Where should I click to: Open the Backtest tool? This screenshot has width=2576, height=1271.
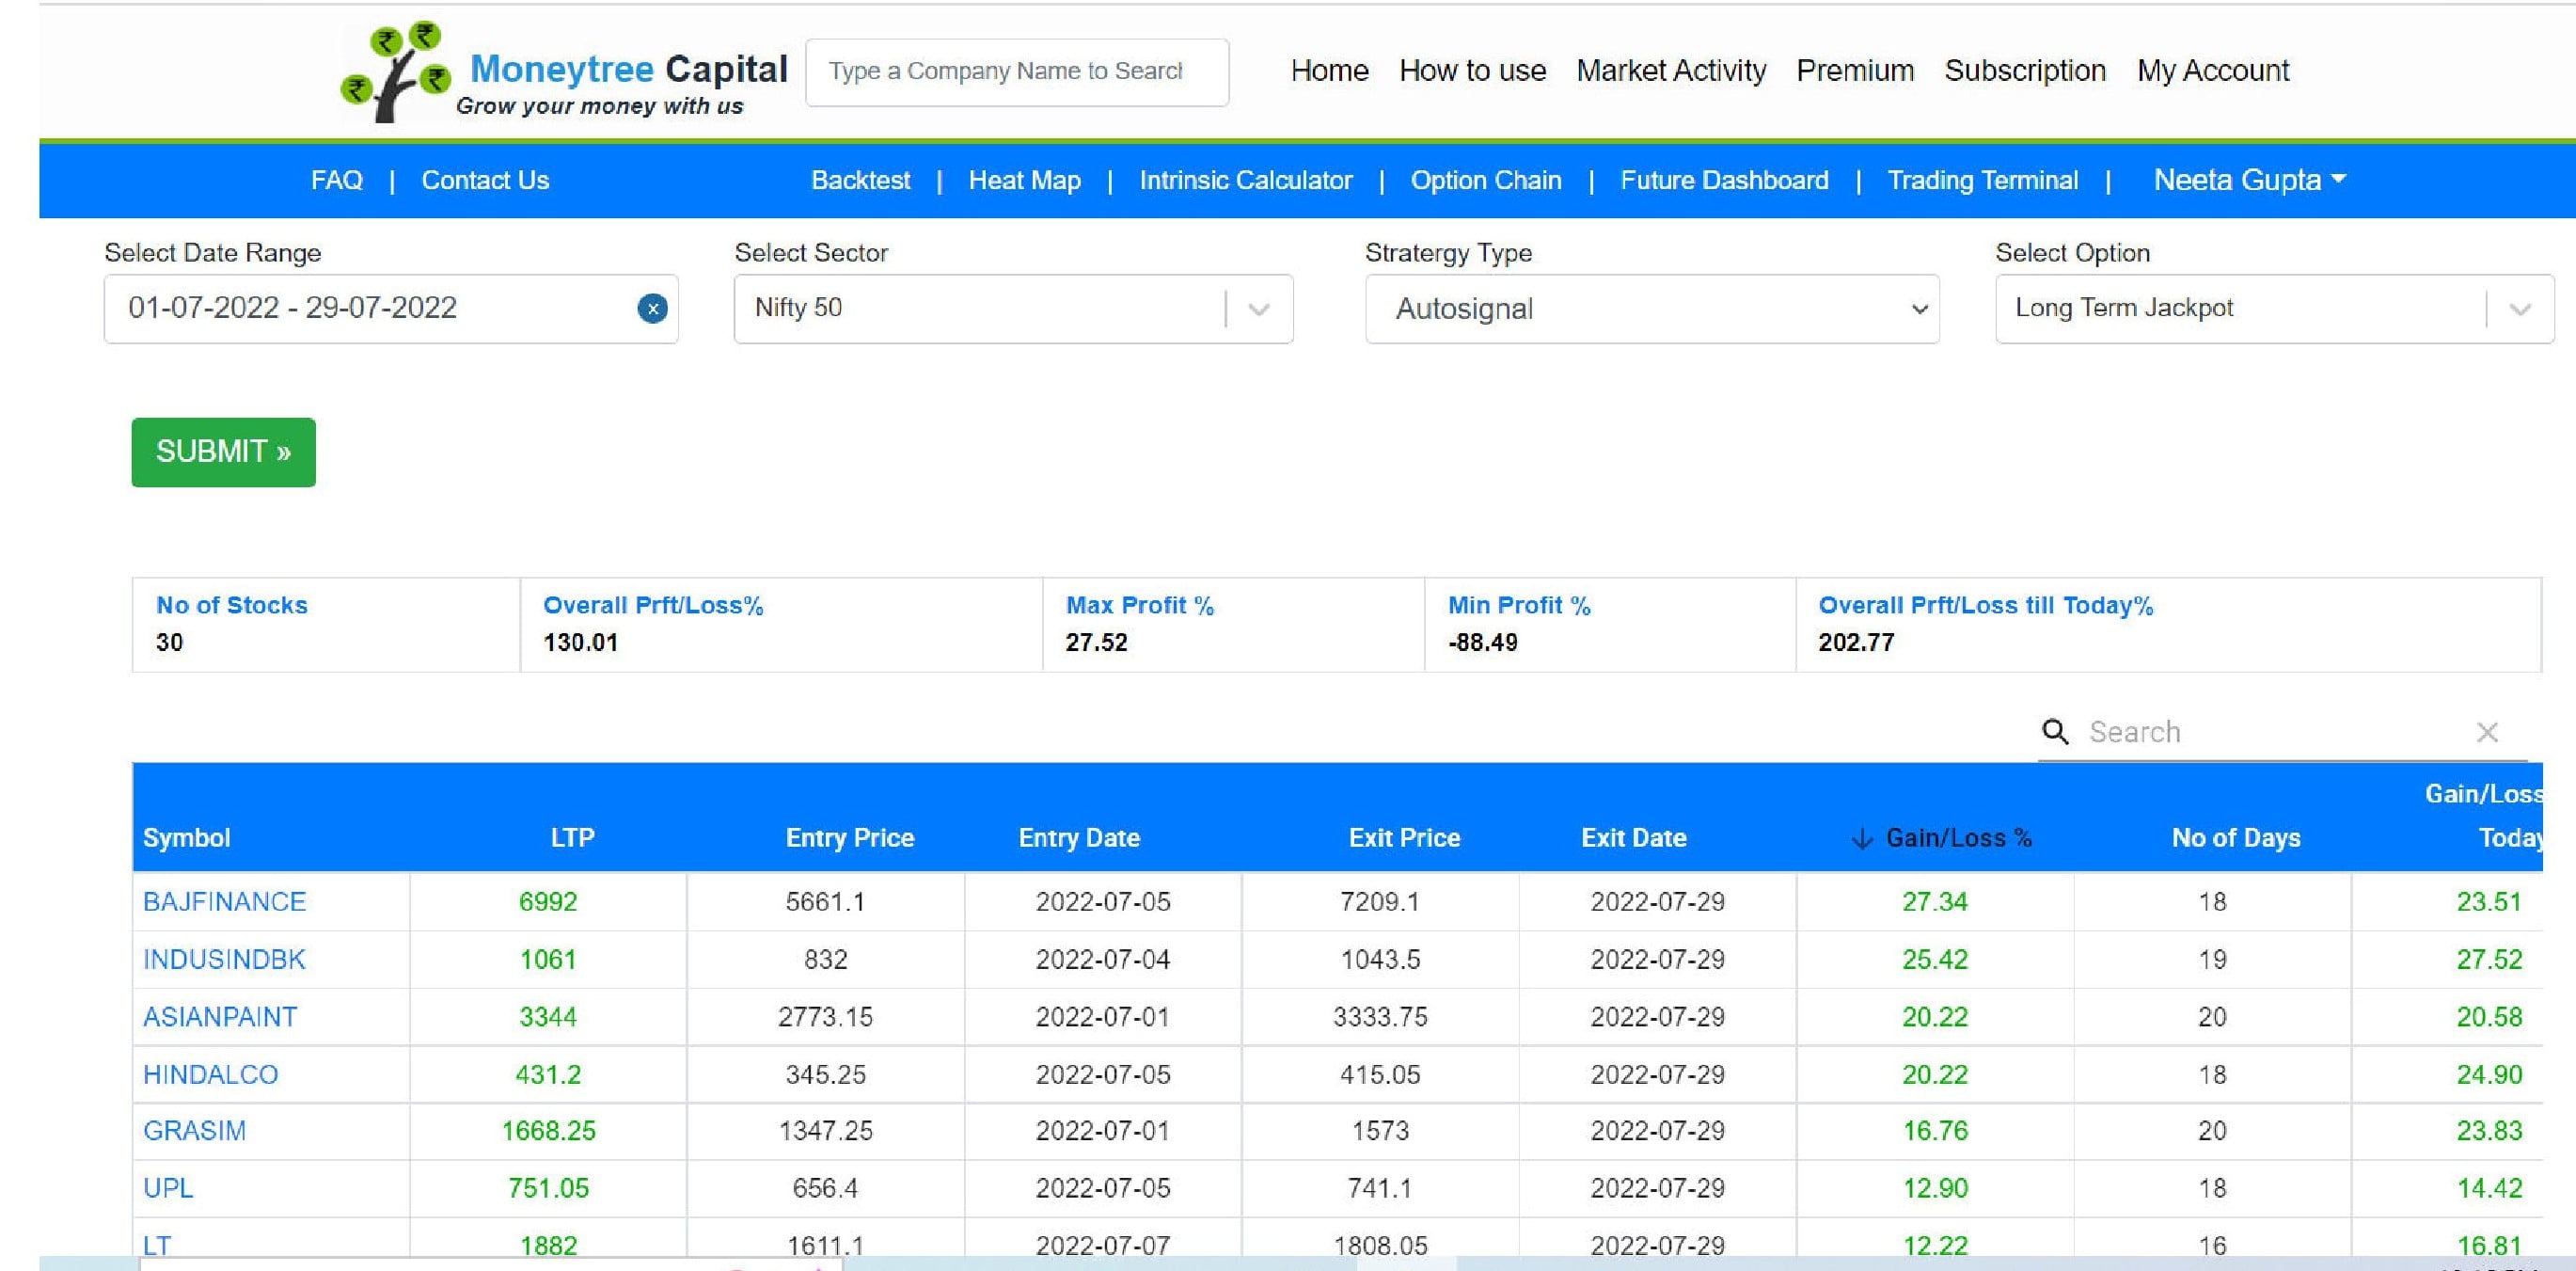coord(860,180)
